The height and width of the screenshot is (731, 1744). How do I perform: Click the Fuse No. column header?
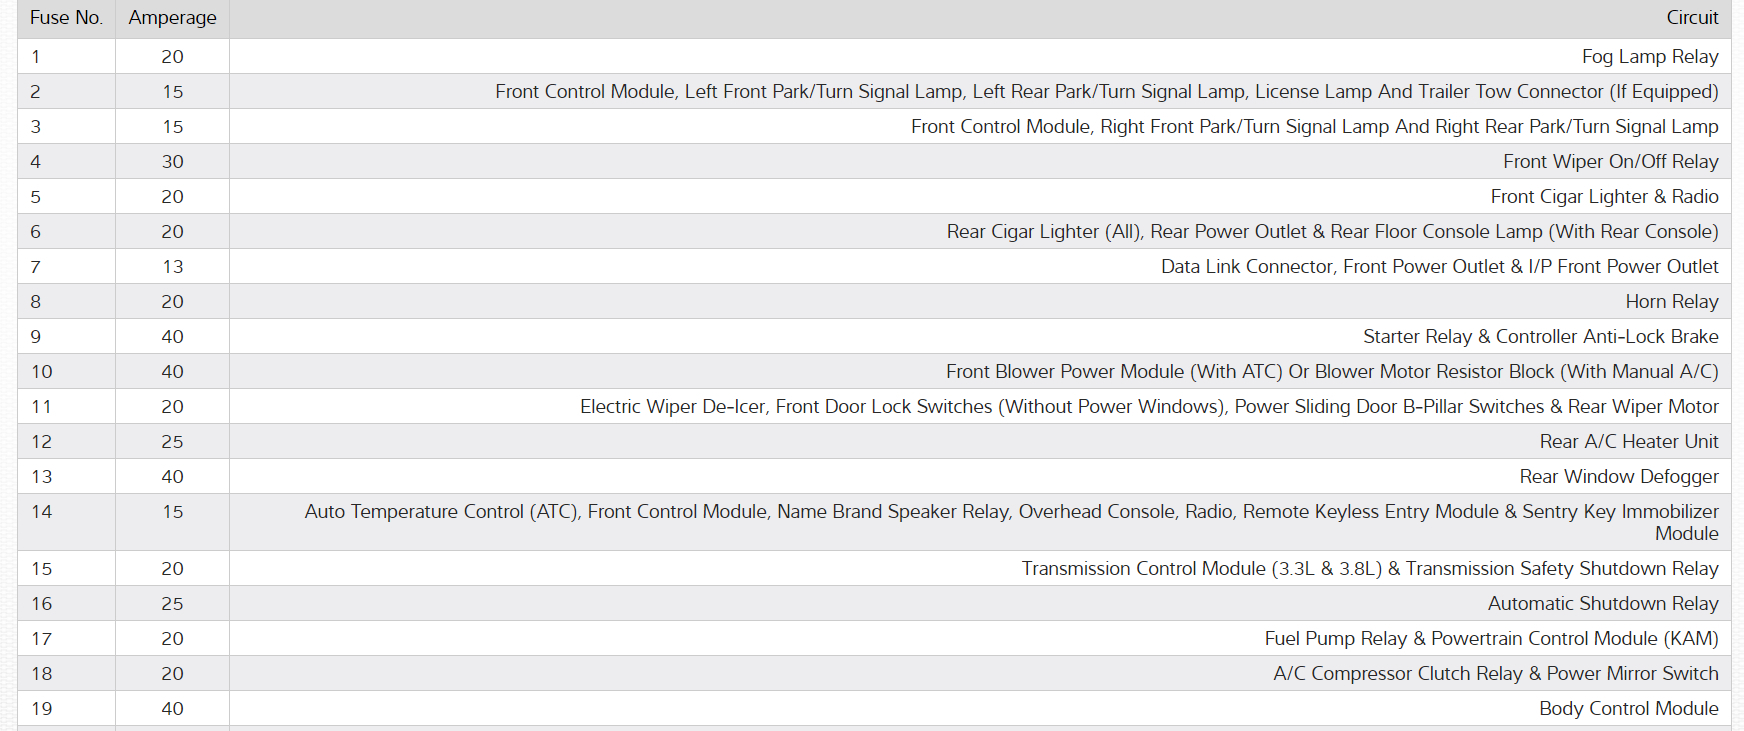[66, 18]
